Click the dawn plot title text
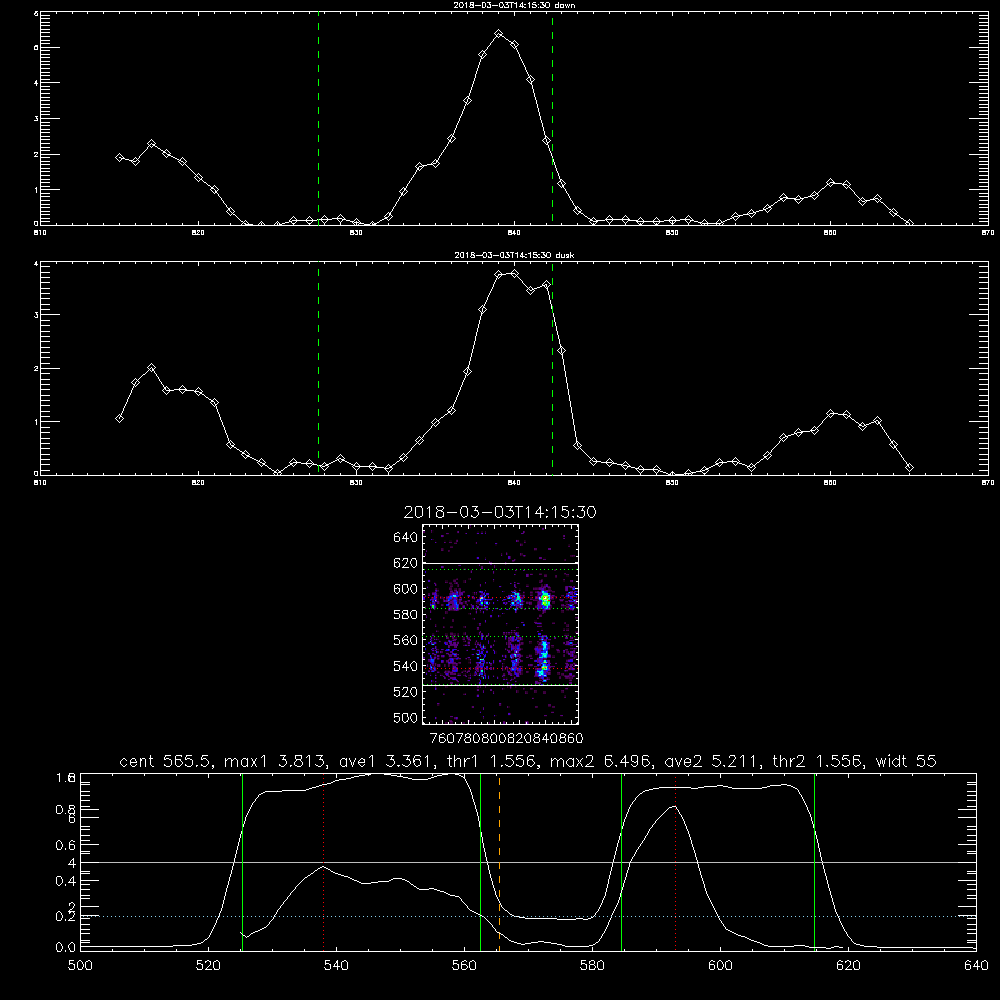 514,5
